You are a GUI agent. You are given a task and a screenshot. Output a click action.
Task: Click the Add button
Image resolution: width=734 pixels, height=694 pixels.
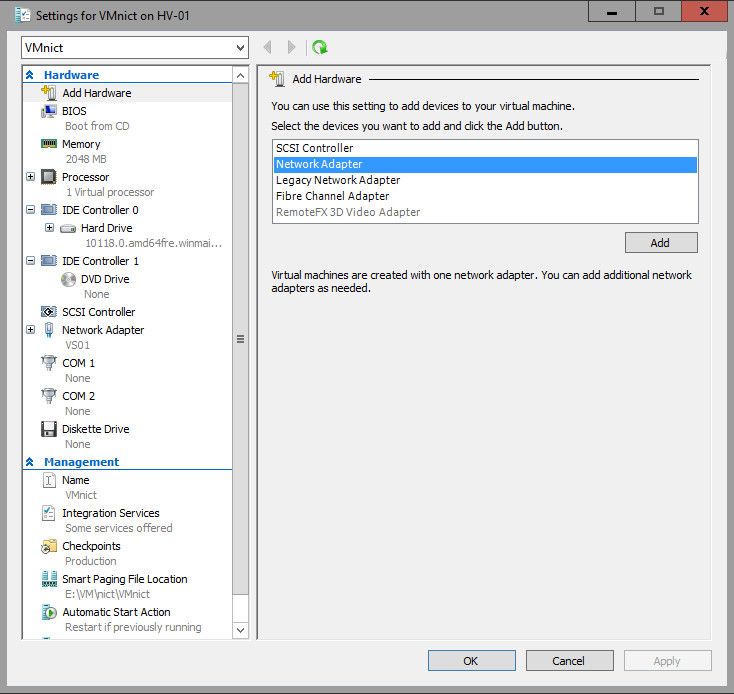point(661,243)
